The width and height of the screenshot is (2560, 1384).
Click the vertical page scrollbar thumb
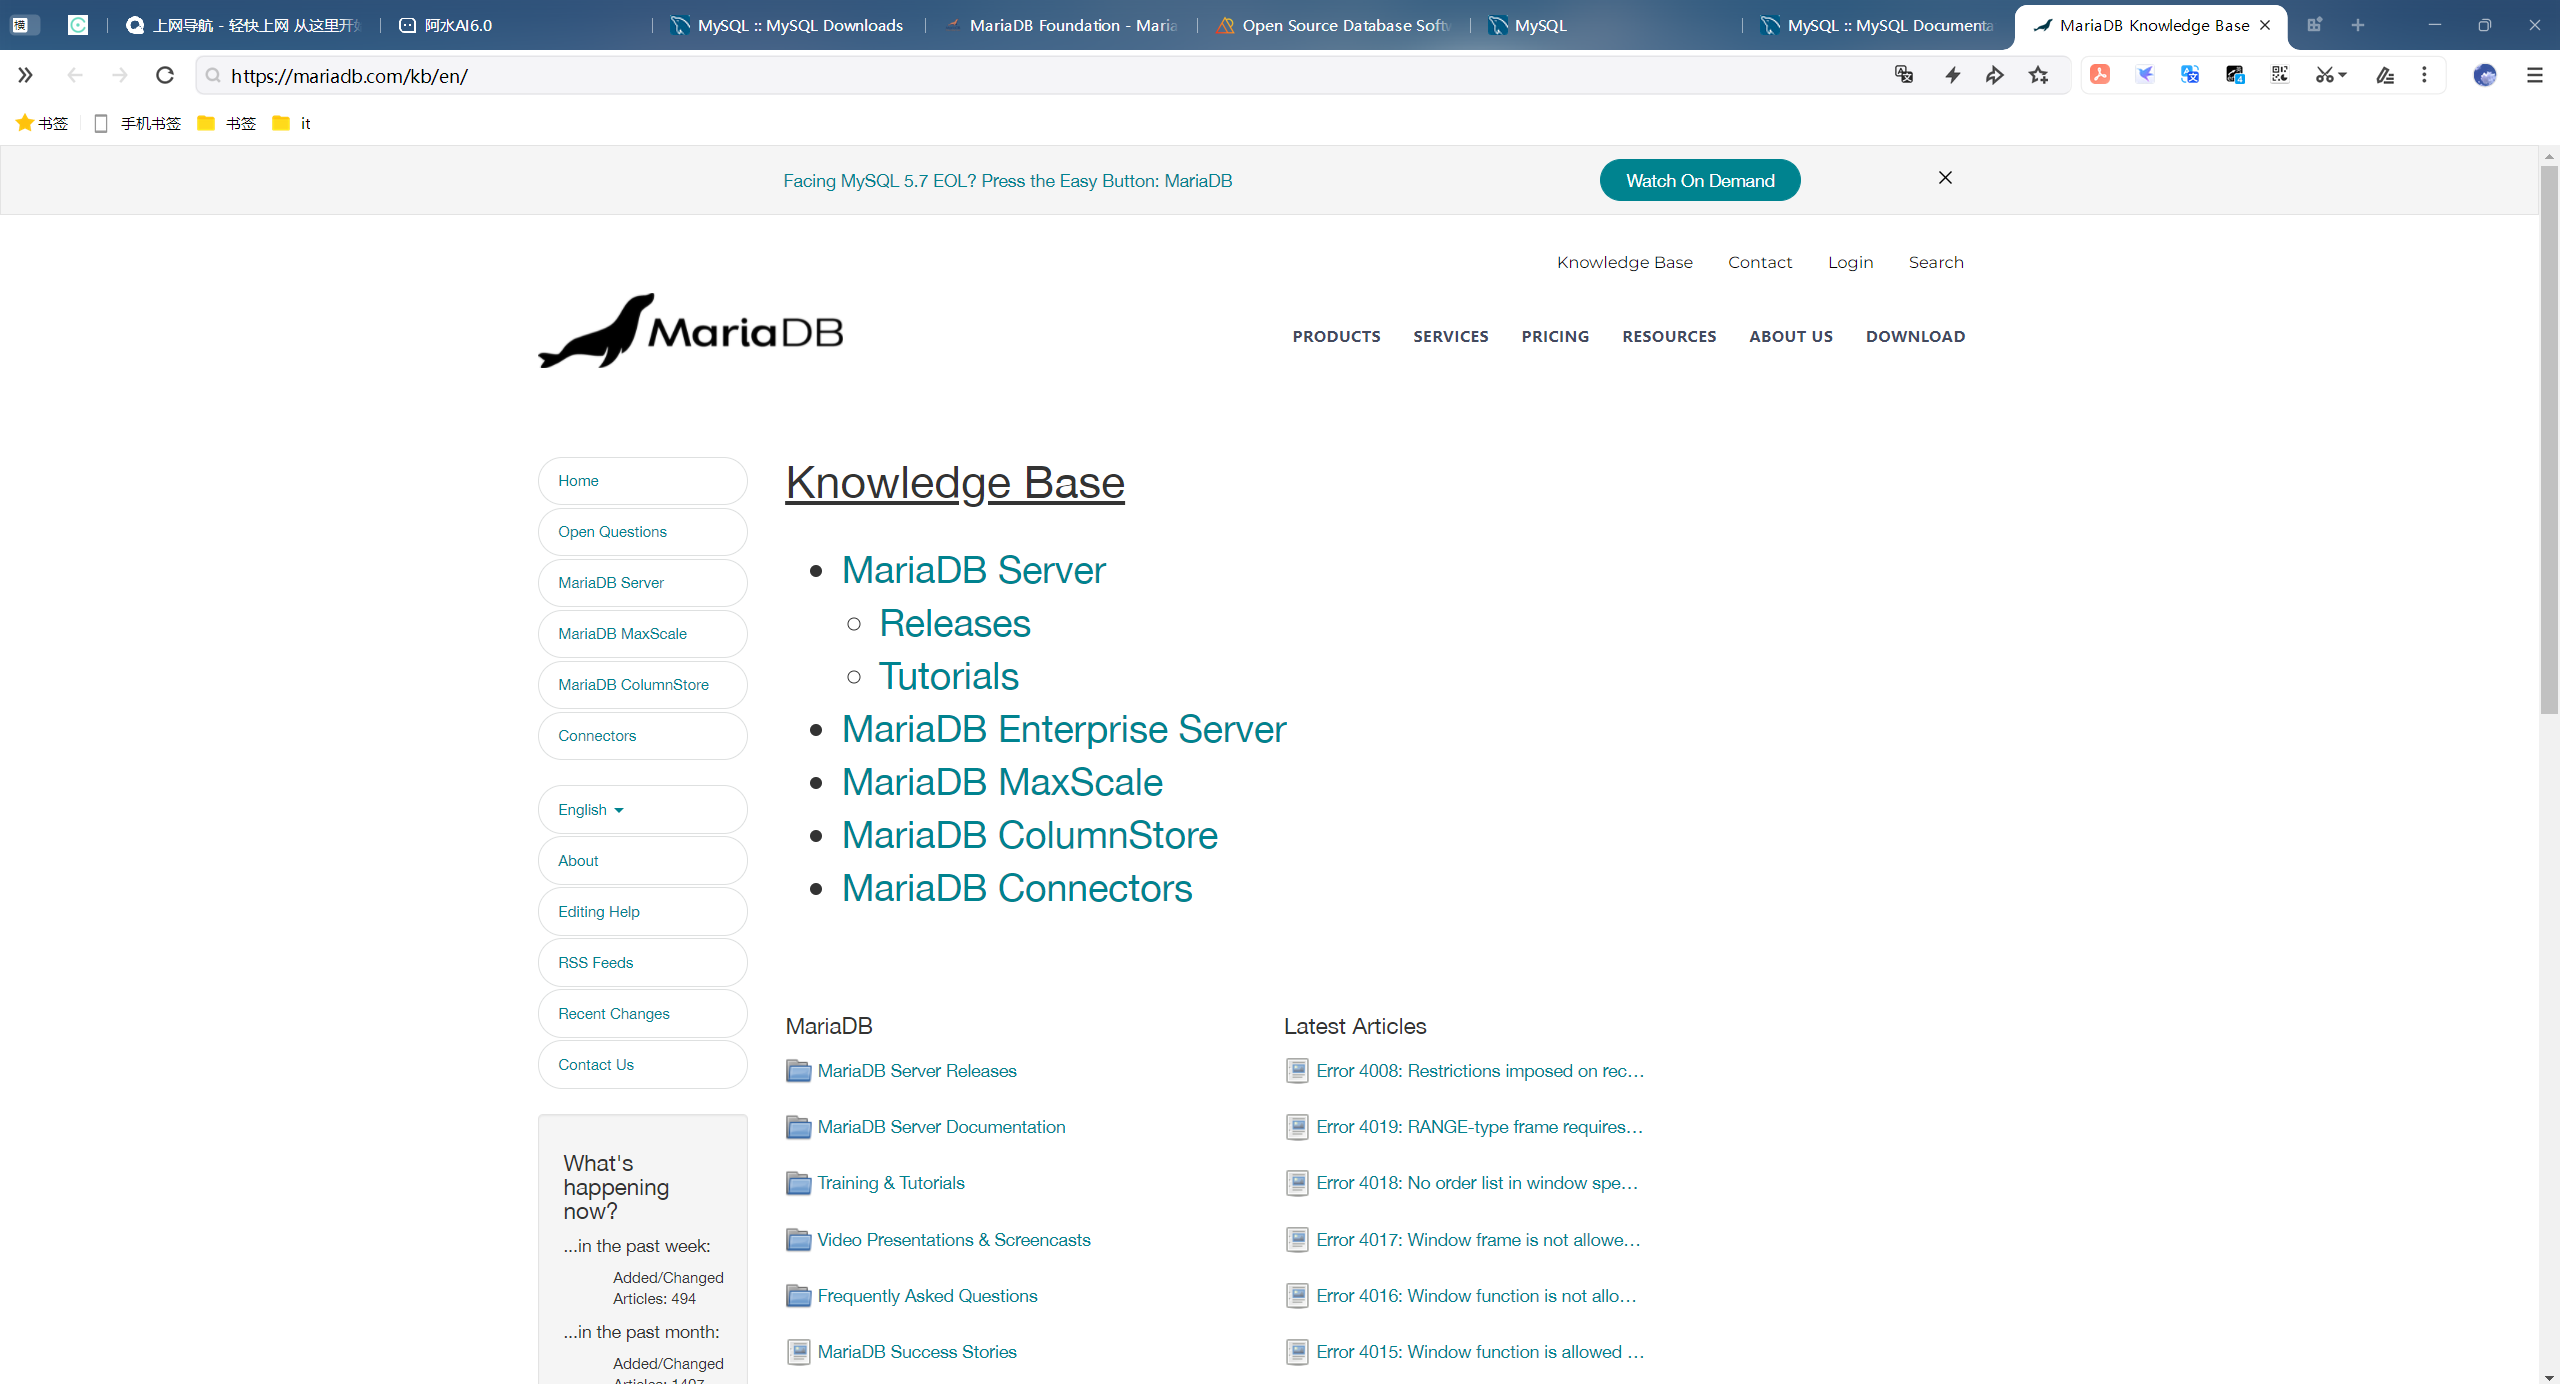point(2549,440)
